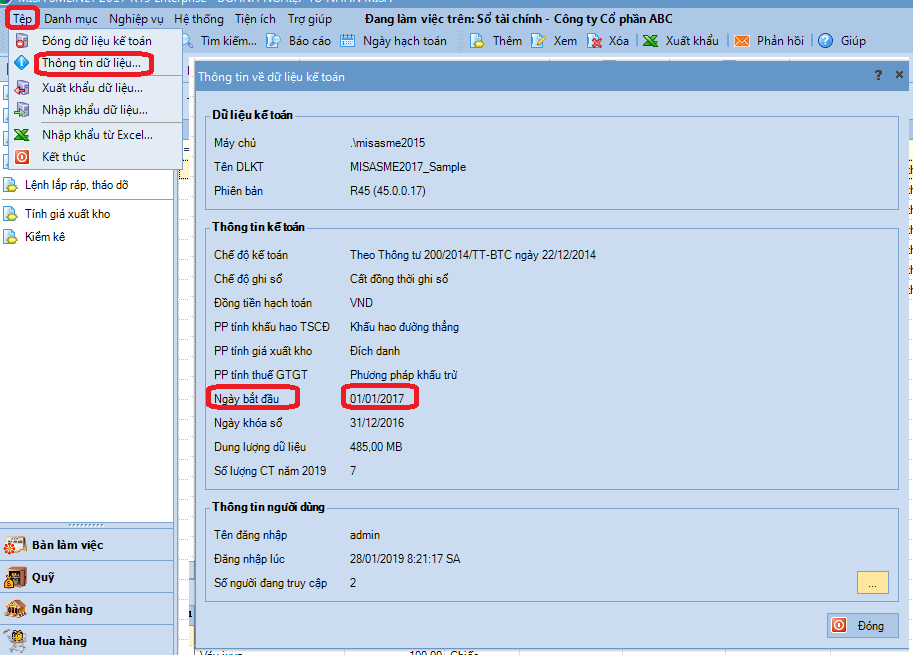The image size is (913, 655).
Task: Open the Tệp menu
Action: point(22,19)
